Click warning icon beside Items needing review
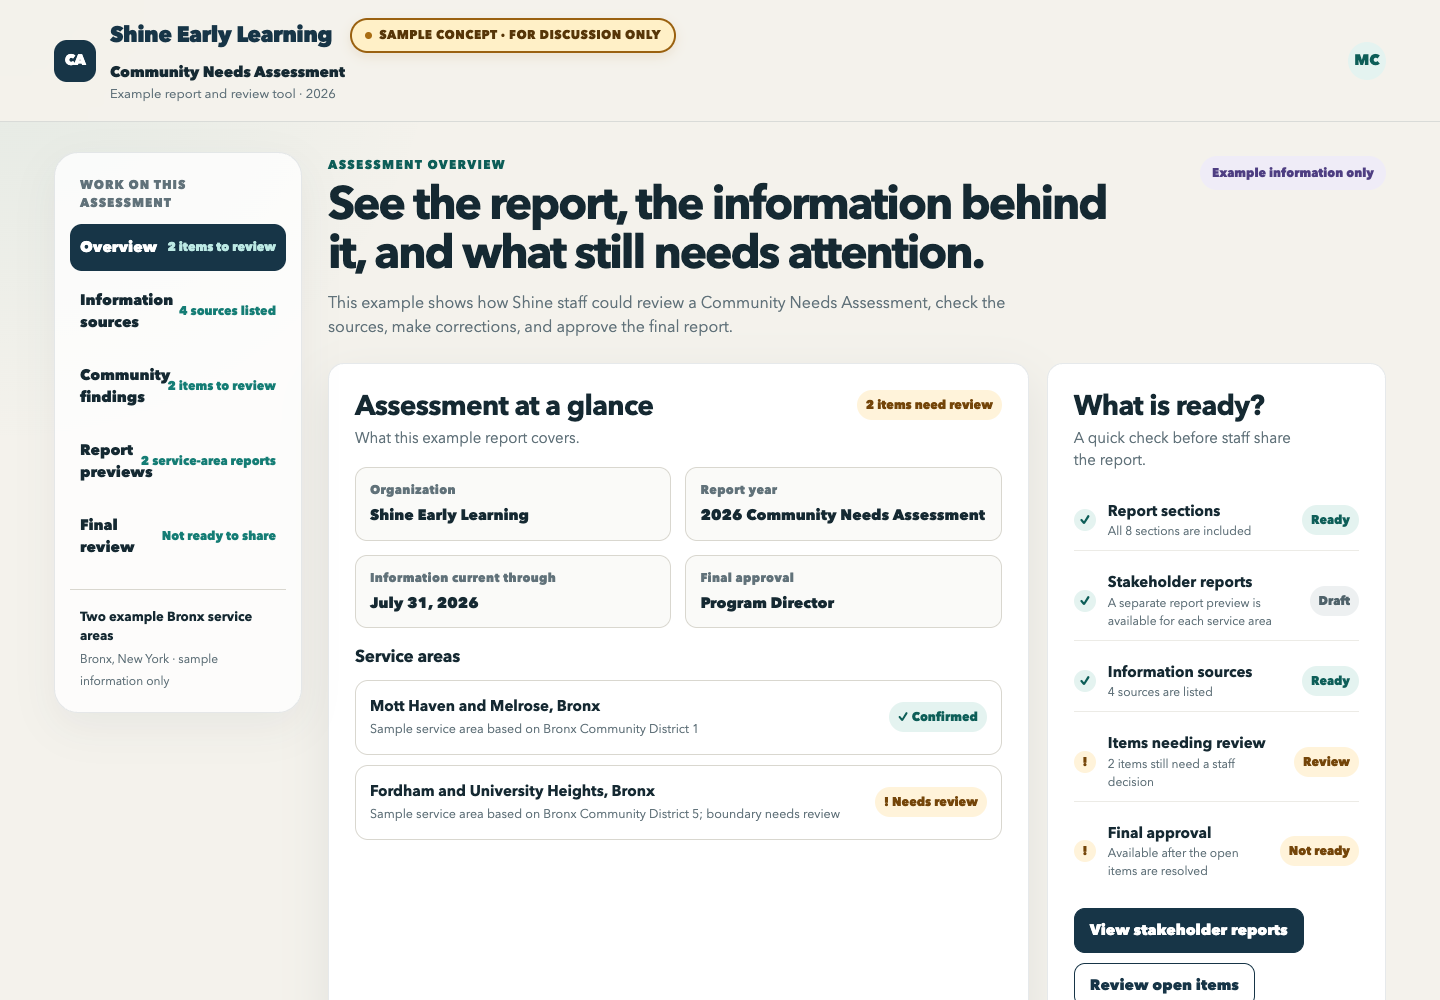 click(x=1085, y=762)
